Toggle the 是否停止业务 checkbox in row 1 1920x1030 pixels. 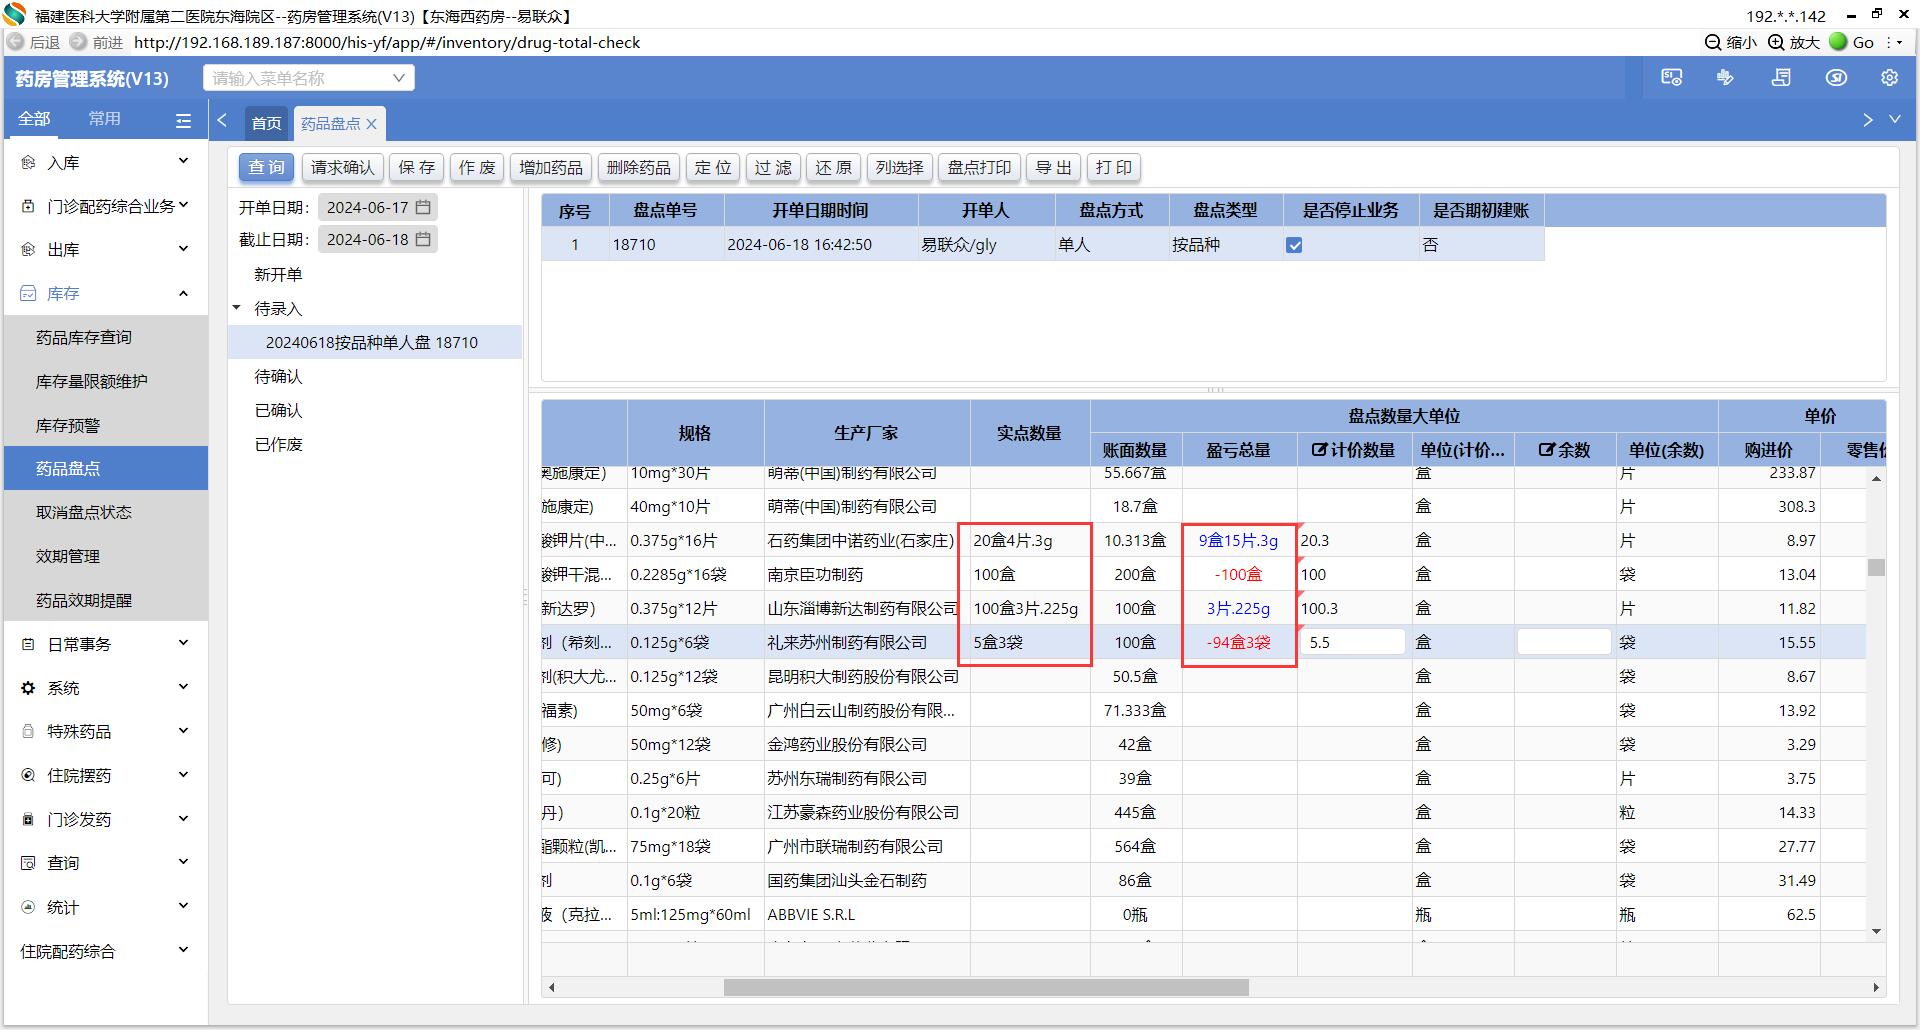[x=1294, y=245]
